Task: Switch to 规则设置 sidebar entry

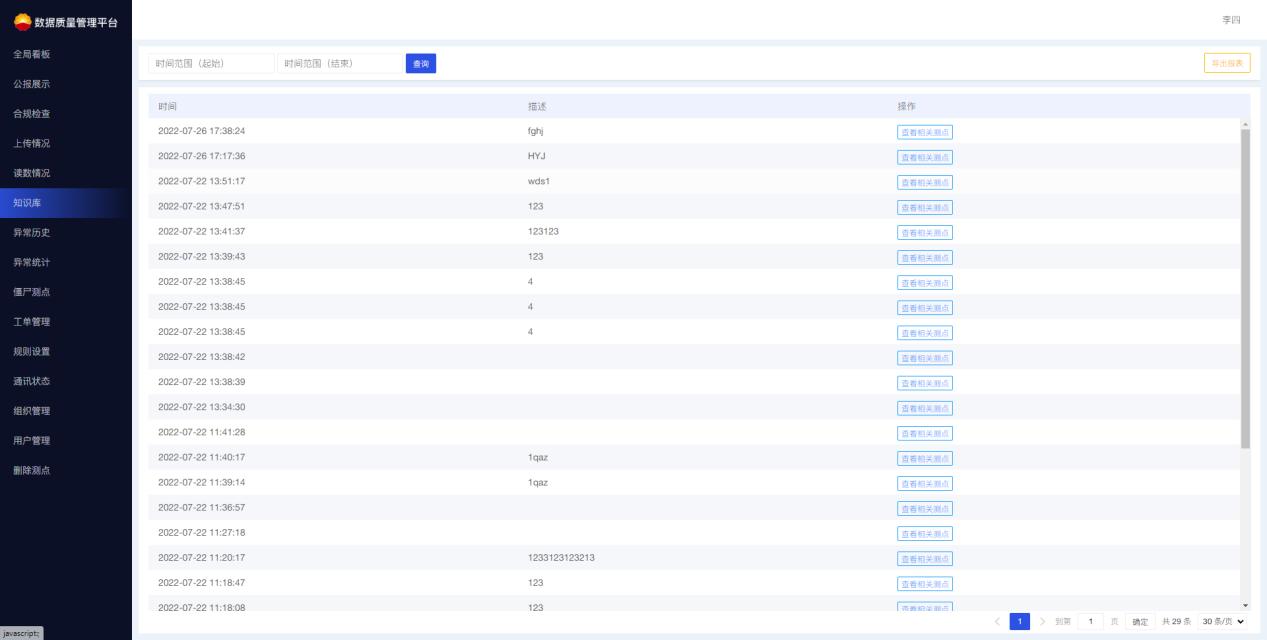Action: pos(32,352)
